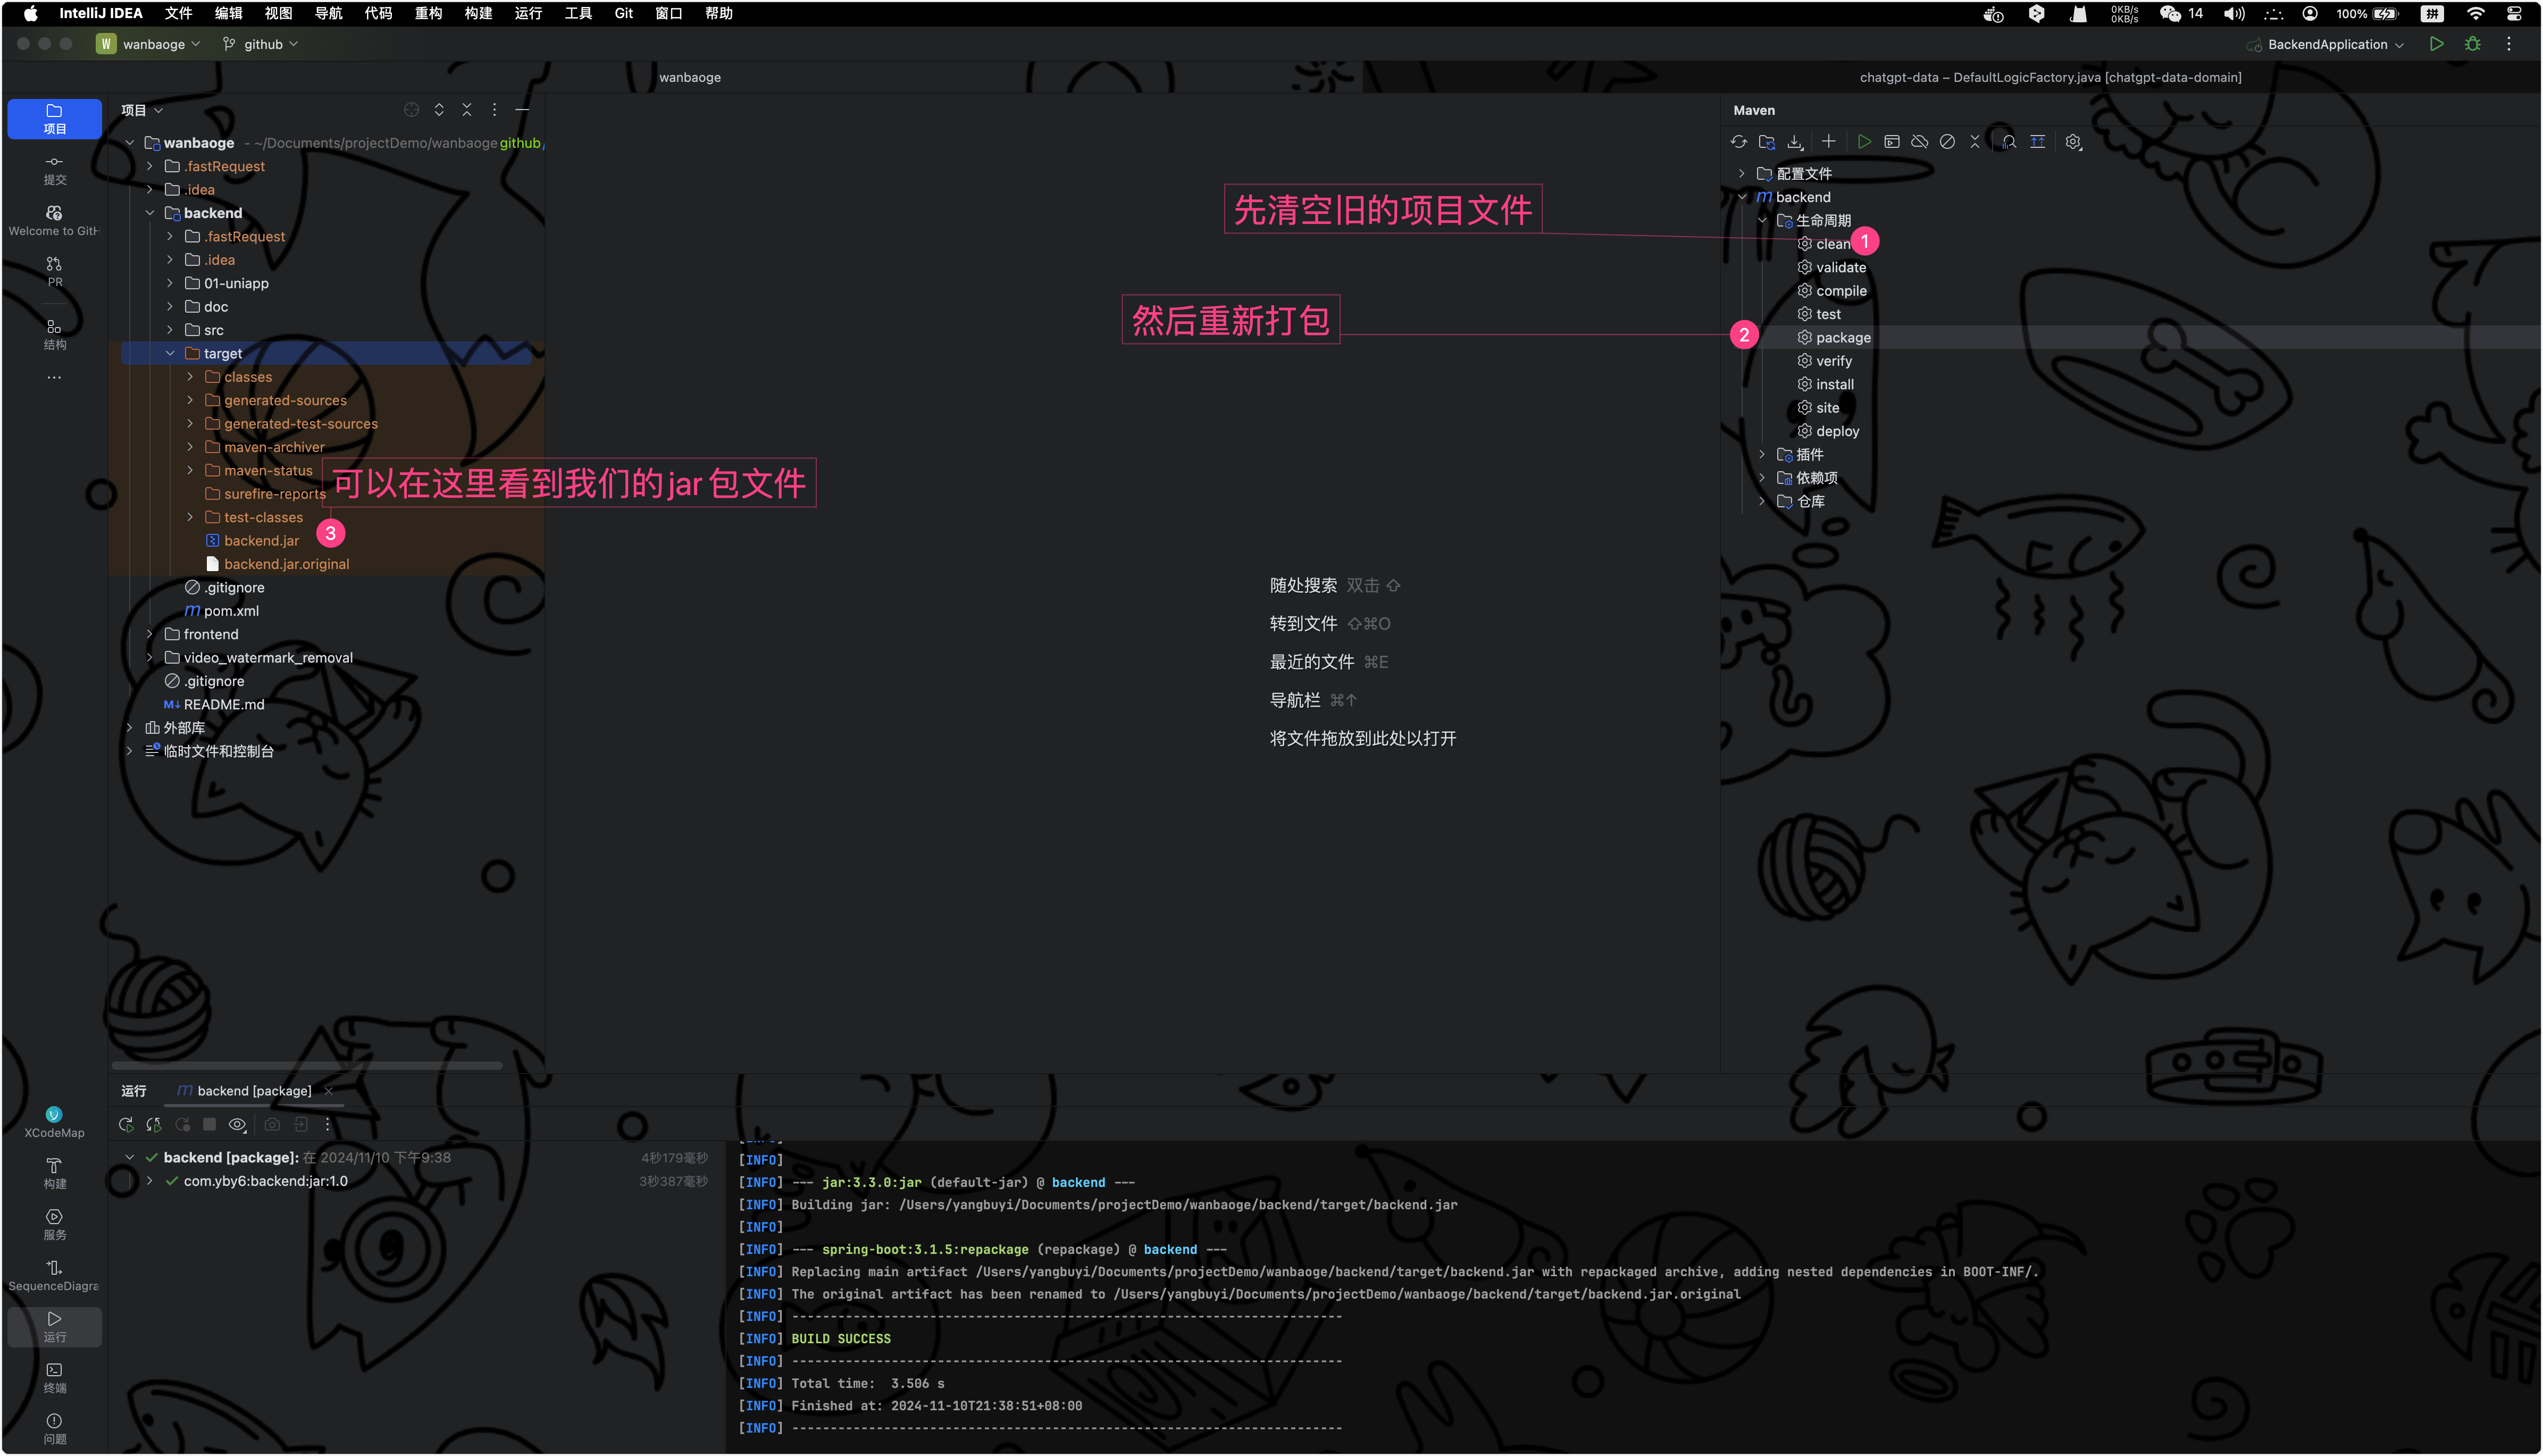Open Maven settings gear

[x=2073, y=142]
